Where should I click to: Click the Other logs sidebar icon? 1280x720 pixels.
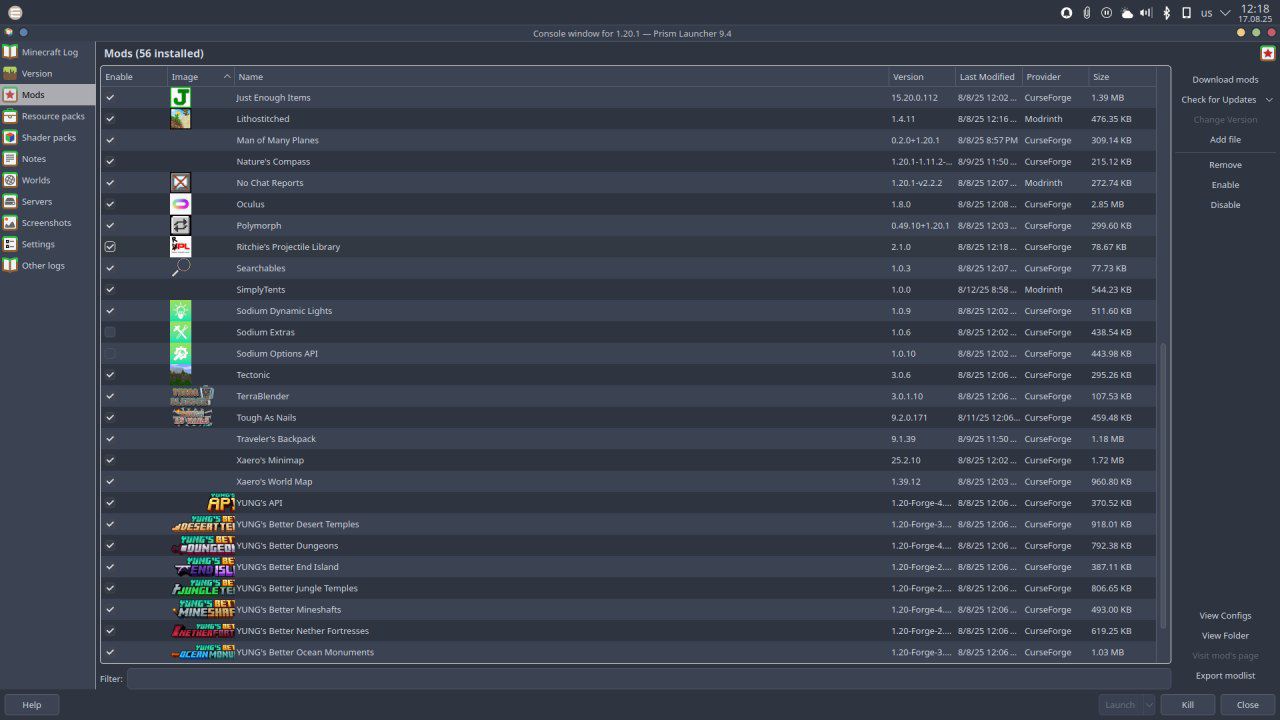[10, 265]
